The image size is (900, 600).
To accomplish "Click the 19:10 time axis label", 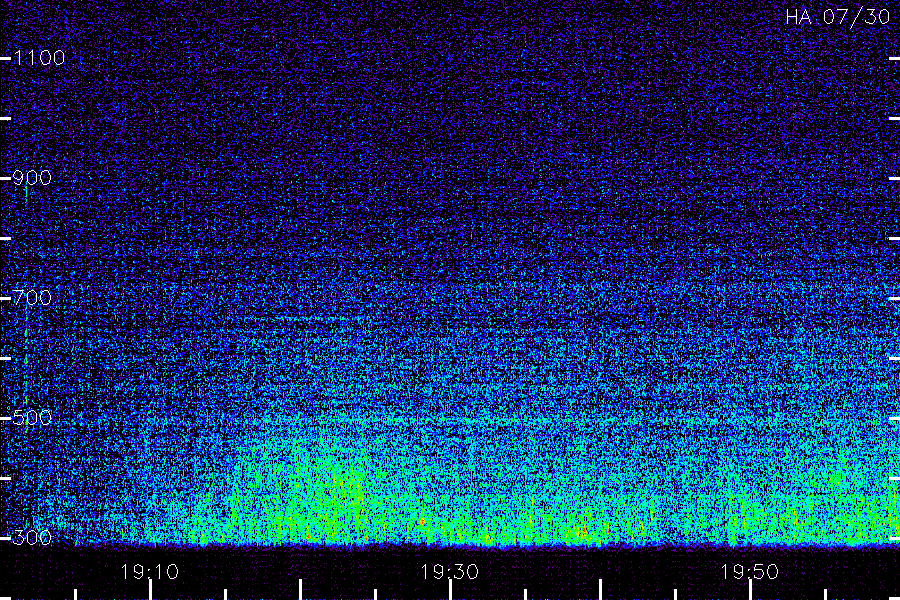I will [x=150, y=572].
